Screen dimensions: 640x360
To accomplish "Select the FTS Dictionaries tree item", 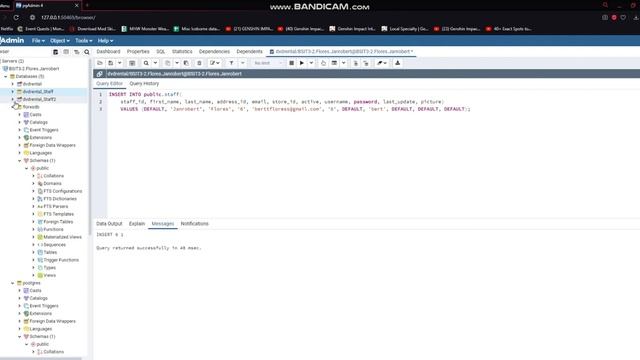I will (60, 199).
